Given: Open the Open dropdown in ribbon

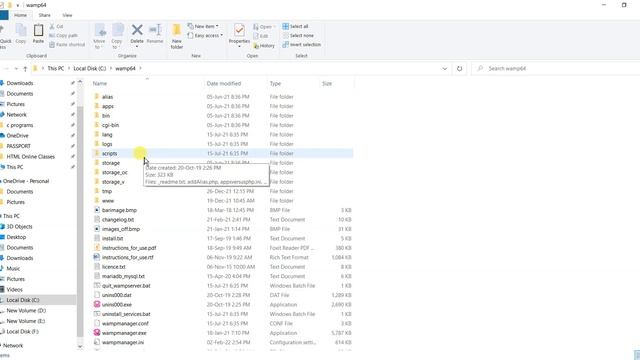Looking at the screenshot, I should tap(263, 27).
